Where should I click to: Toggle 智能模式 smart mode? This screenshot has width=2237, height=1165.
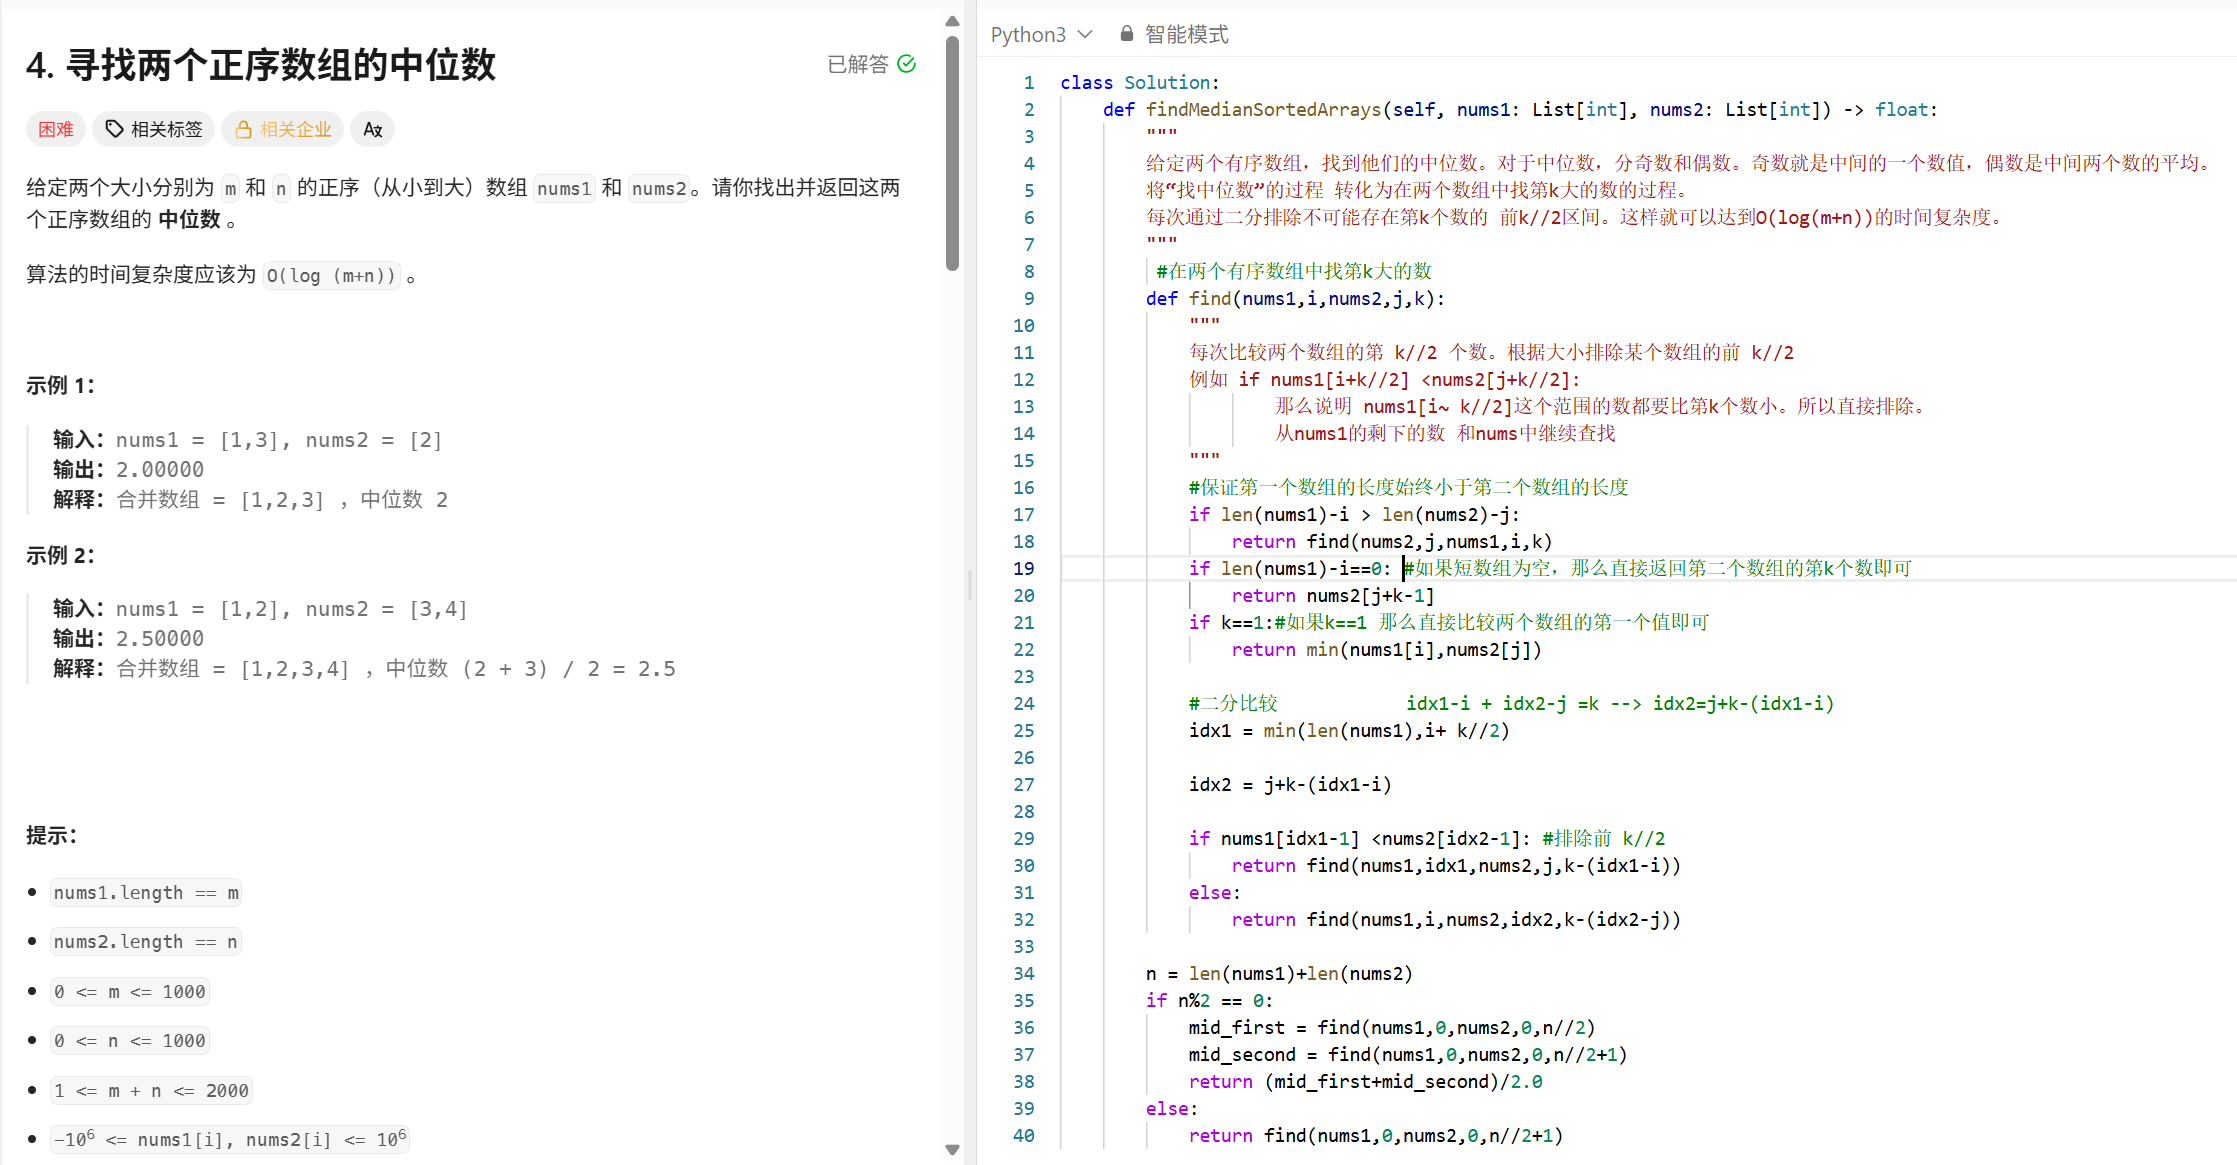tap(1185, 34)
